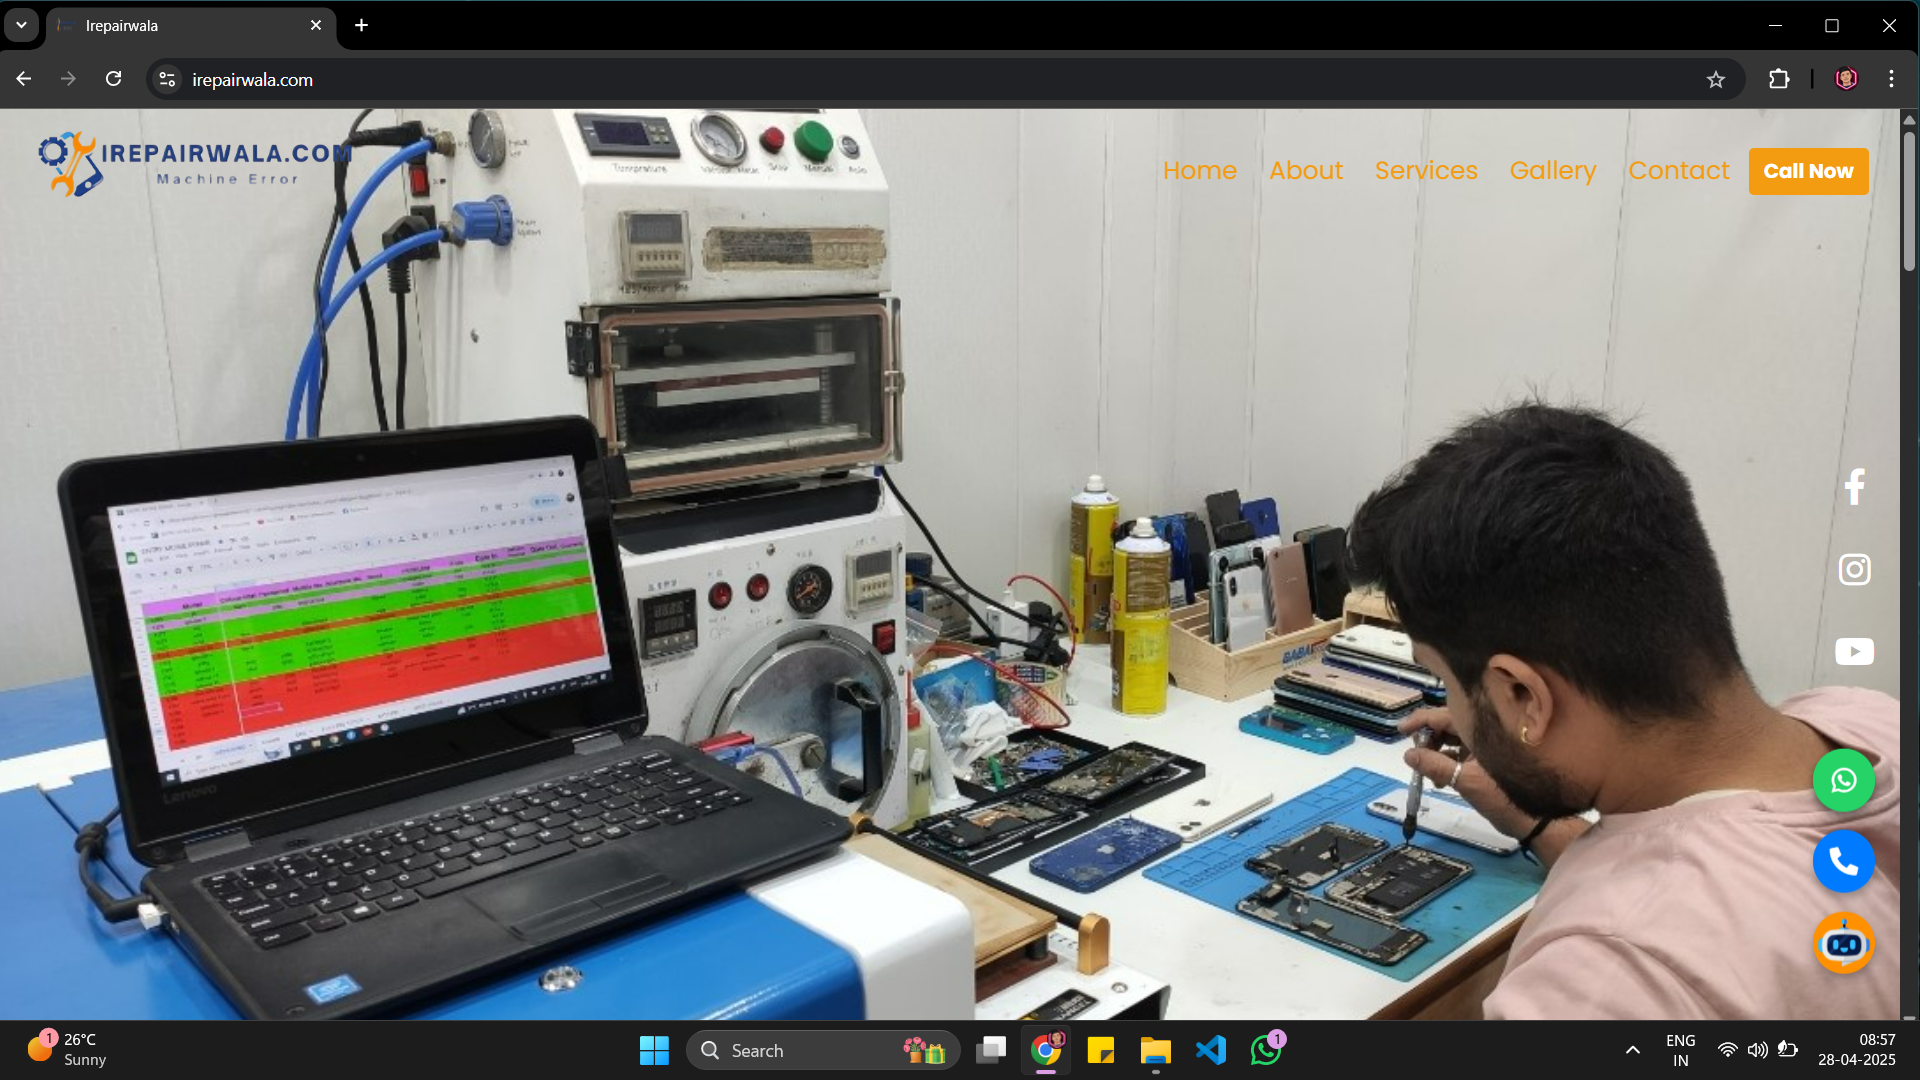The image size is (1920, 1080).
Task: Open the Chrome extensions puzzle icon
Action: (1779, 79)
